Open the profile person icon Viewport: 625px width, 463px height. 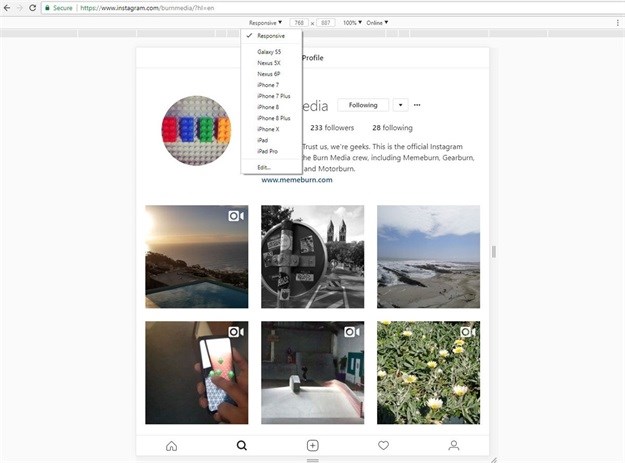[454, 445]
